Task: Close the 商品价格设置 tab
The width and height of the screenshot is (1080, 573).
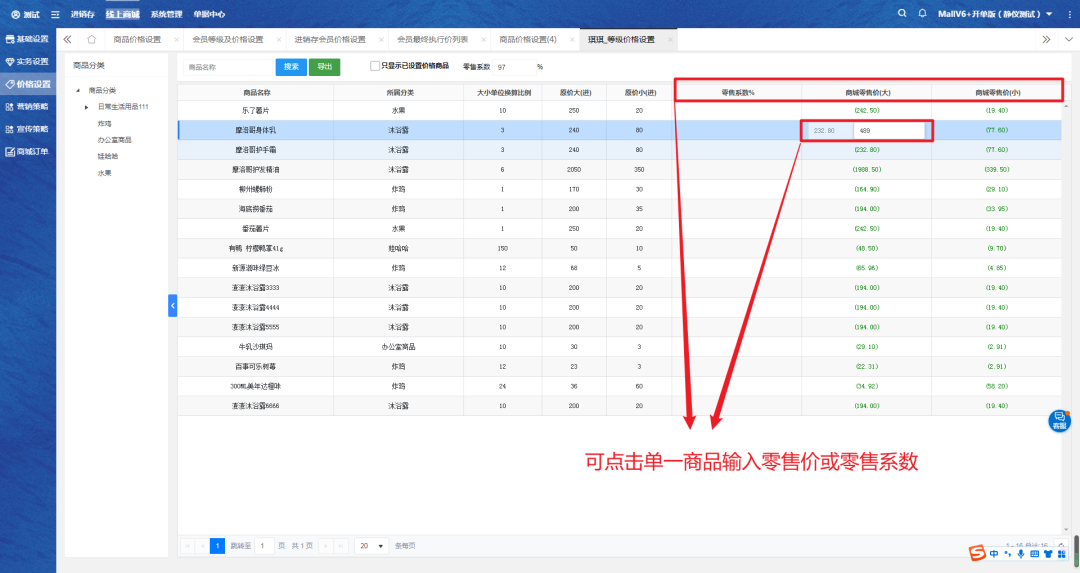Action: (x=177, y=40)
